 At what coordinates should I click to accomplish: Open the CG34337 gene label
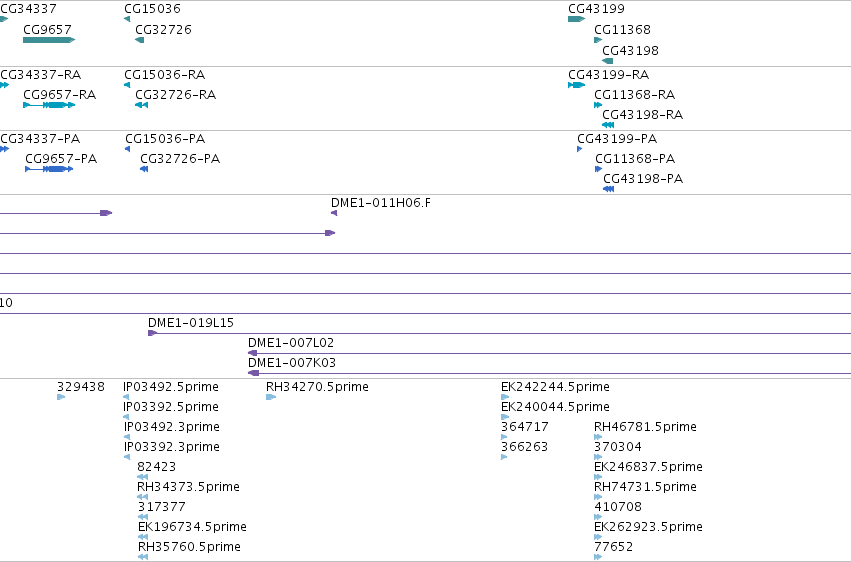[28, 9]
